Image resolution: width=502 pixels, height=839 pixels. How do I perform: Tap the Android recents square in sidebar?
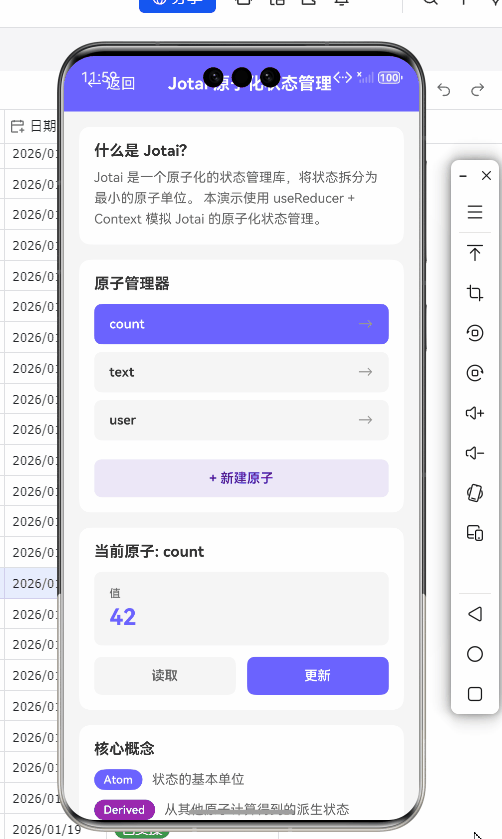[475, 694]
